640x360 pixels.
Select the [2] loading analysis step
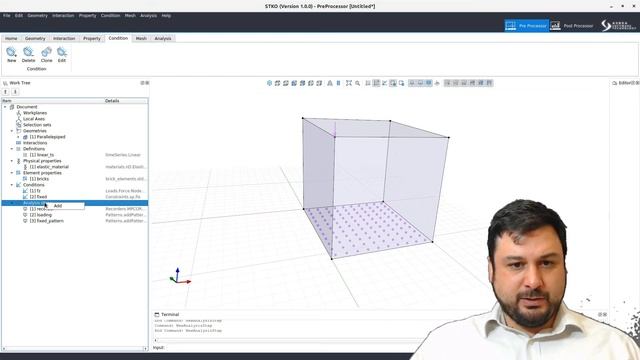click(40, 215)
